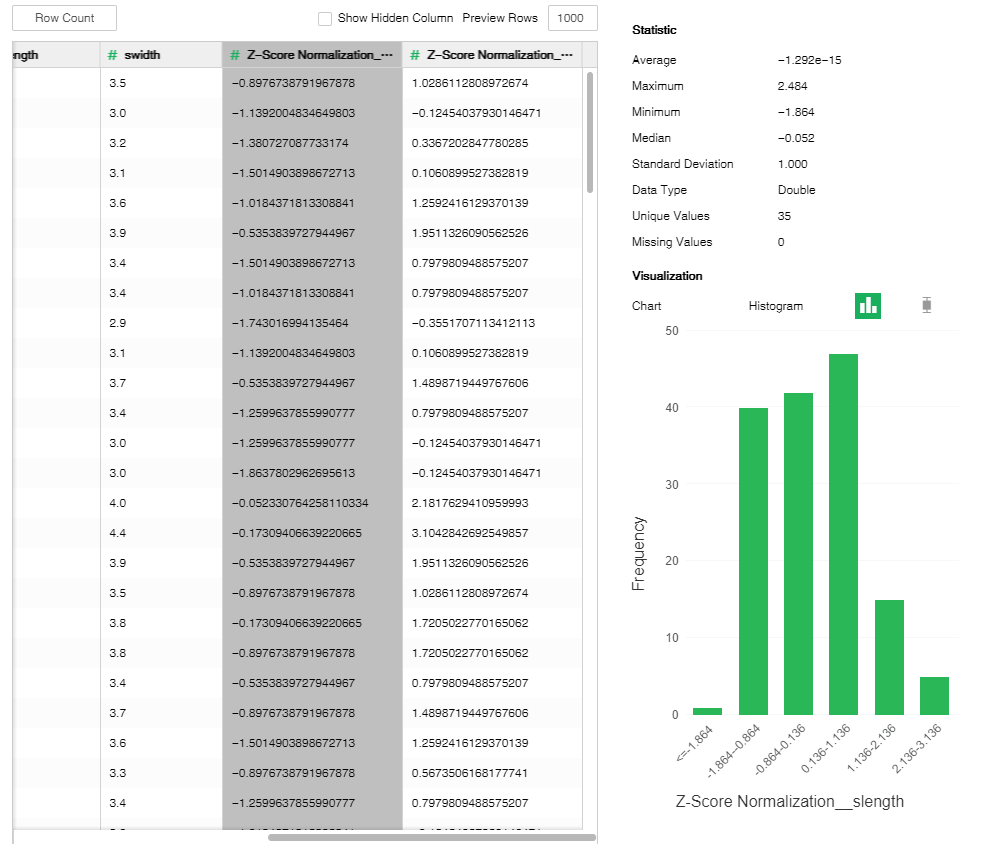
Task: Click the histogram bar for <=-1.864
Action: tap(707, 711)
